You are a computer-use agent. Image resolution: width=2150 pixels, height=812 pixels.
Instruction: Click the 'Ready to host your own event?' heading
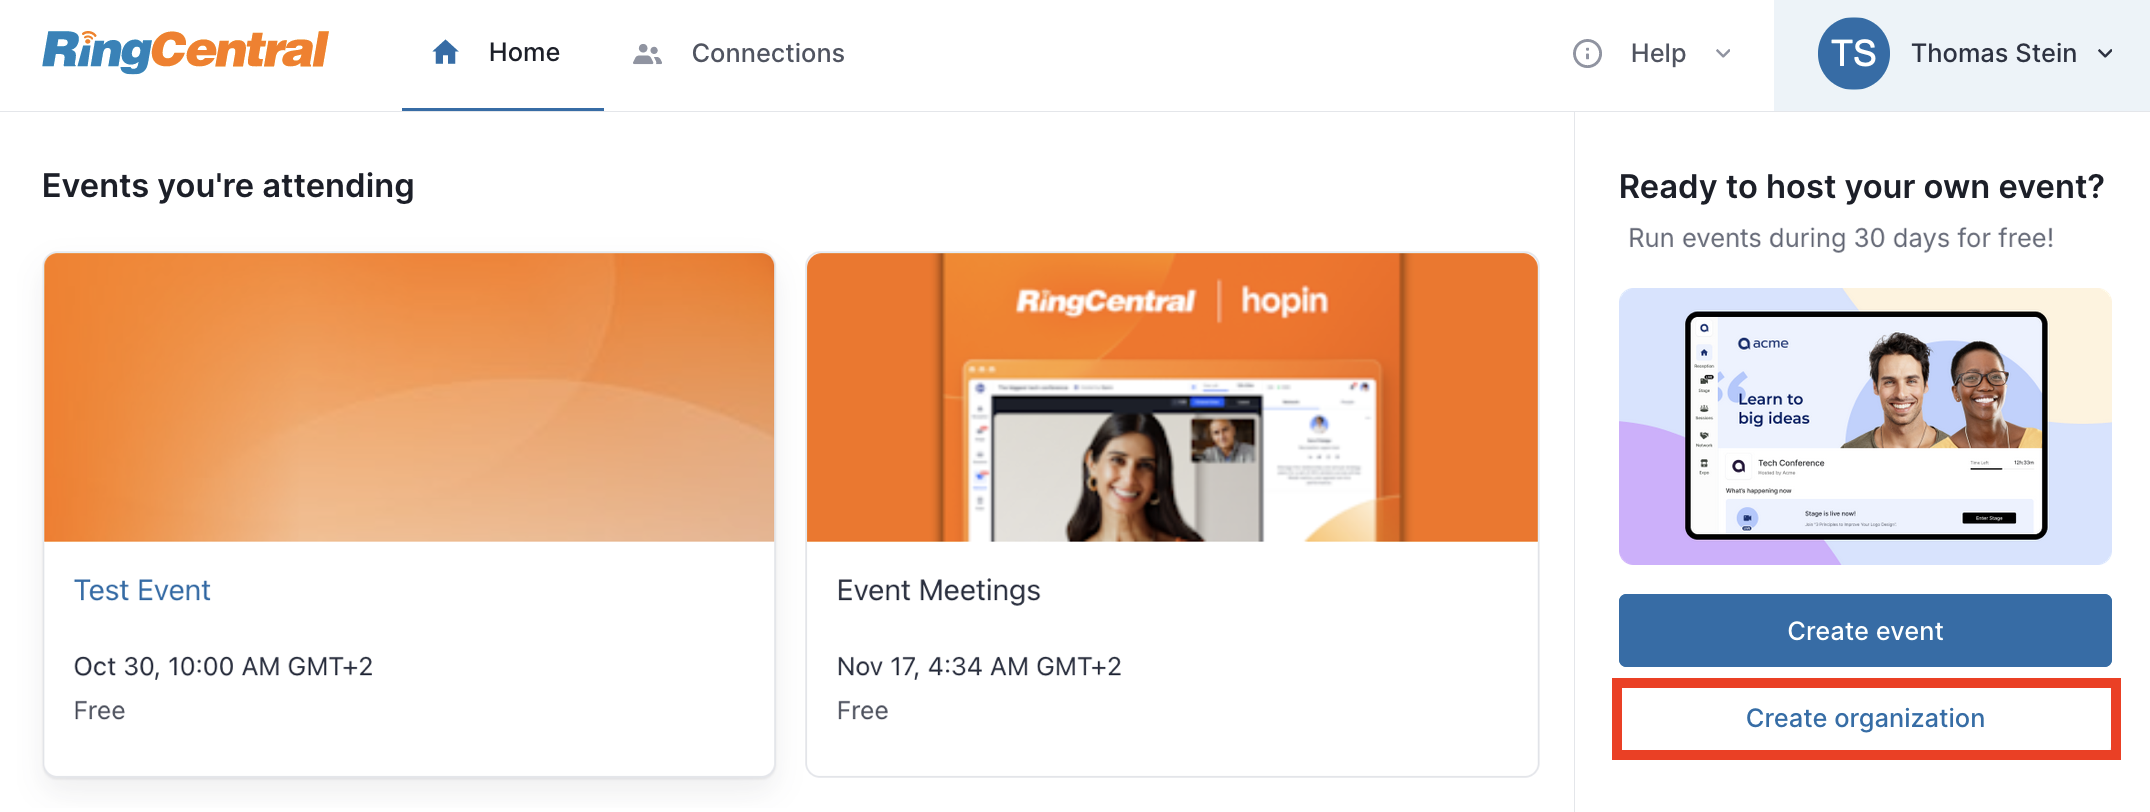1862,187
